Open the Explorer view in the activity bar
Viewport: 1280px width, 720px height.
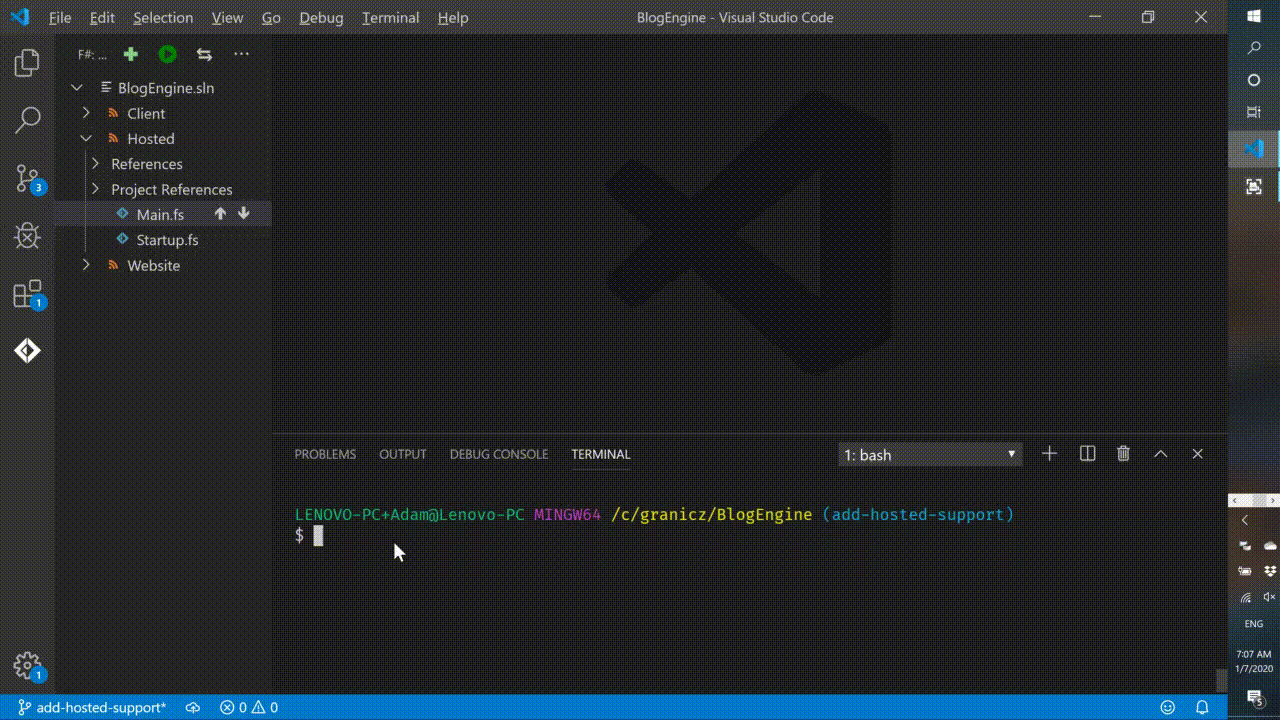pyautogui.click(x=27, y=63)
